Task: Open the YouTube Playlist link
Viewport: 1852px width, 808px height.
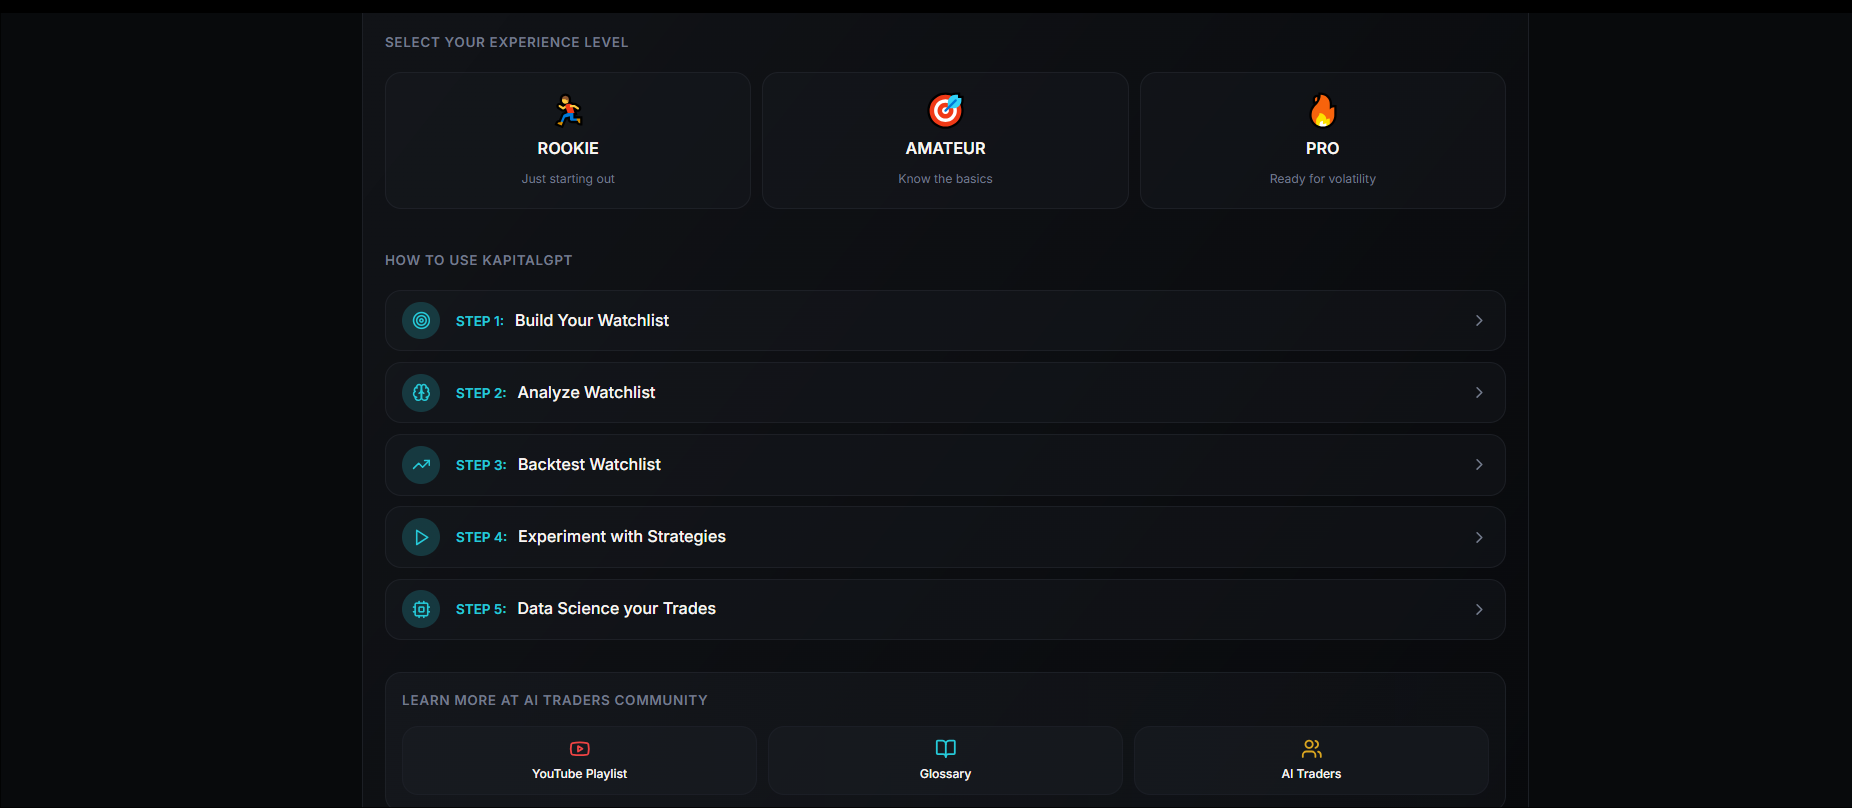Action: pos(579,761)
